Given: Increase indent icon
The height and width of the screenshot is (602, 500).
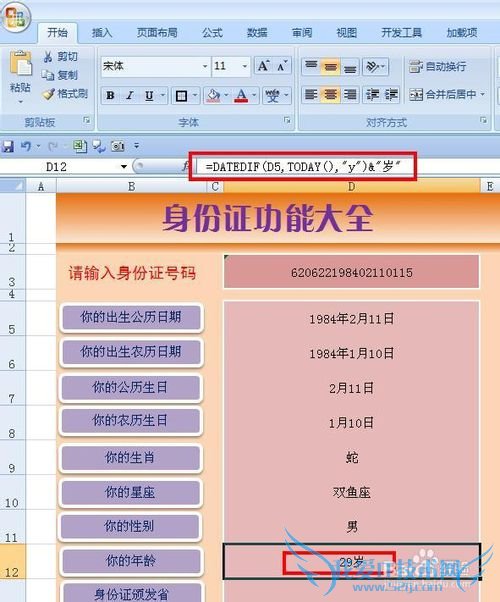Looking at the screenshot, I should (391, 94).
